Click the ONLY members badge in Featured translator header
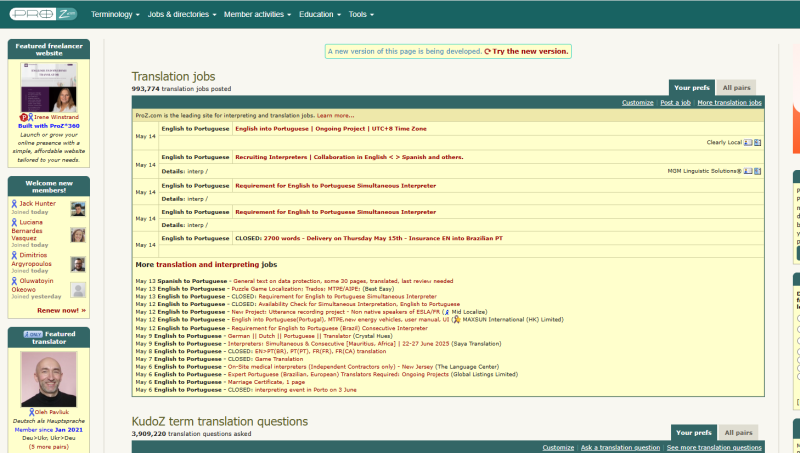 pyautogui.click(x=33, y=334)
